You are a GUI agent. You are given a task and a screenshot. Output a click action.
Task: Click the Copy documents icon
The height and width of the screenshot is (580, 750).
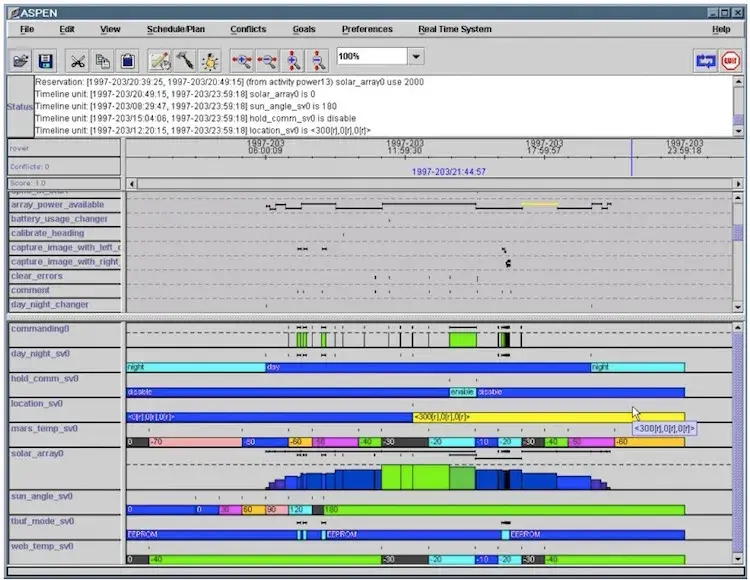click(102, 61)
